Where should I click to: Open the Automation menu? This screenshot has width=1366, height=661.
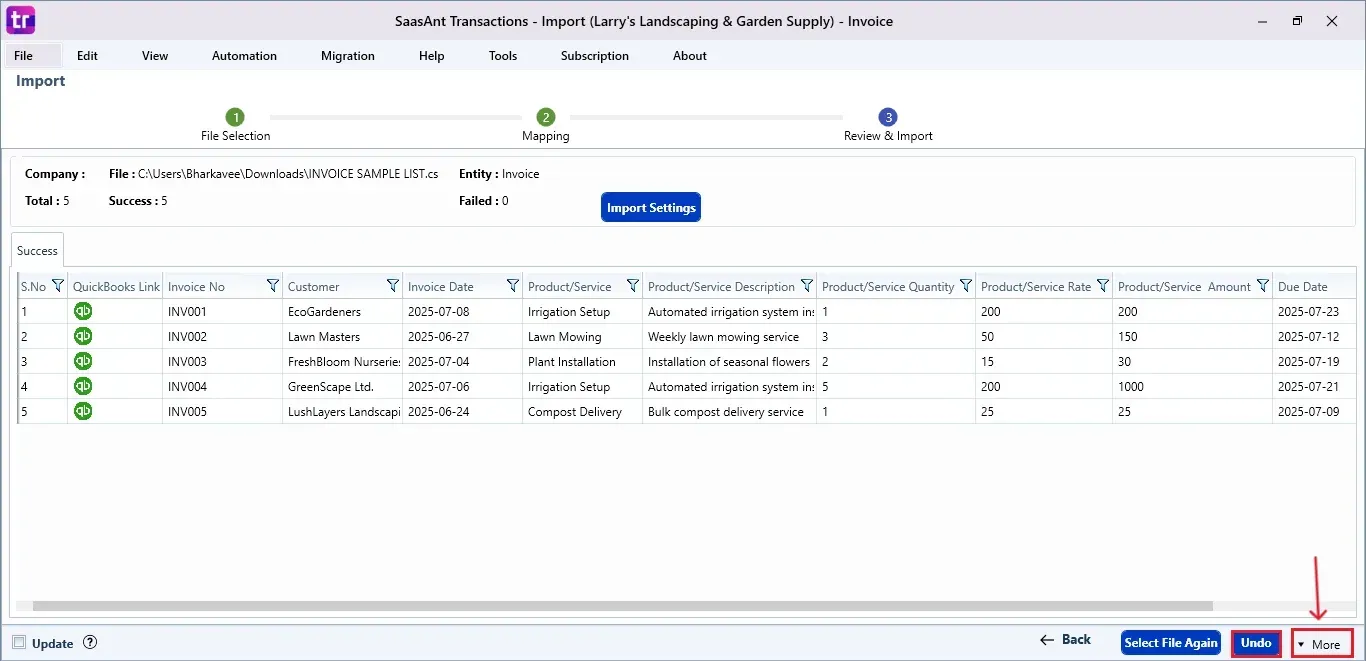(x=244, y=56)
